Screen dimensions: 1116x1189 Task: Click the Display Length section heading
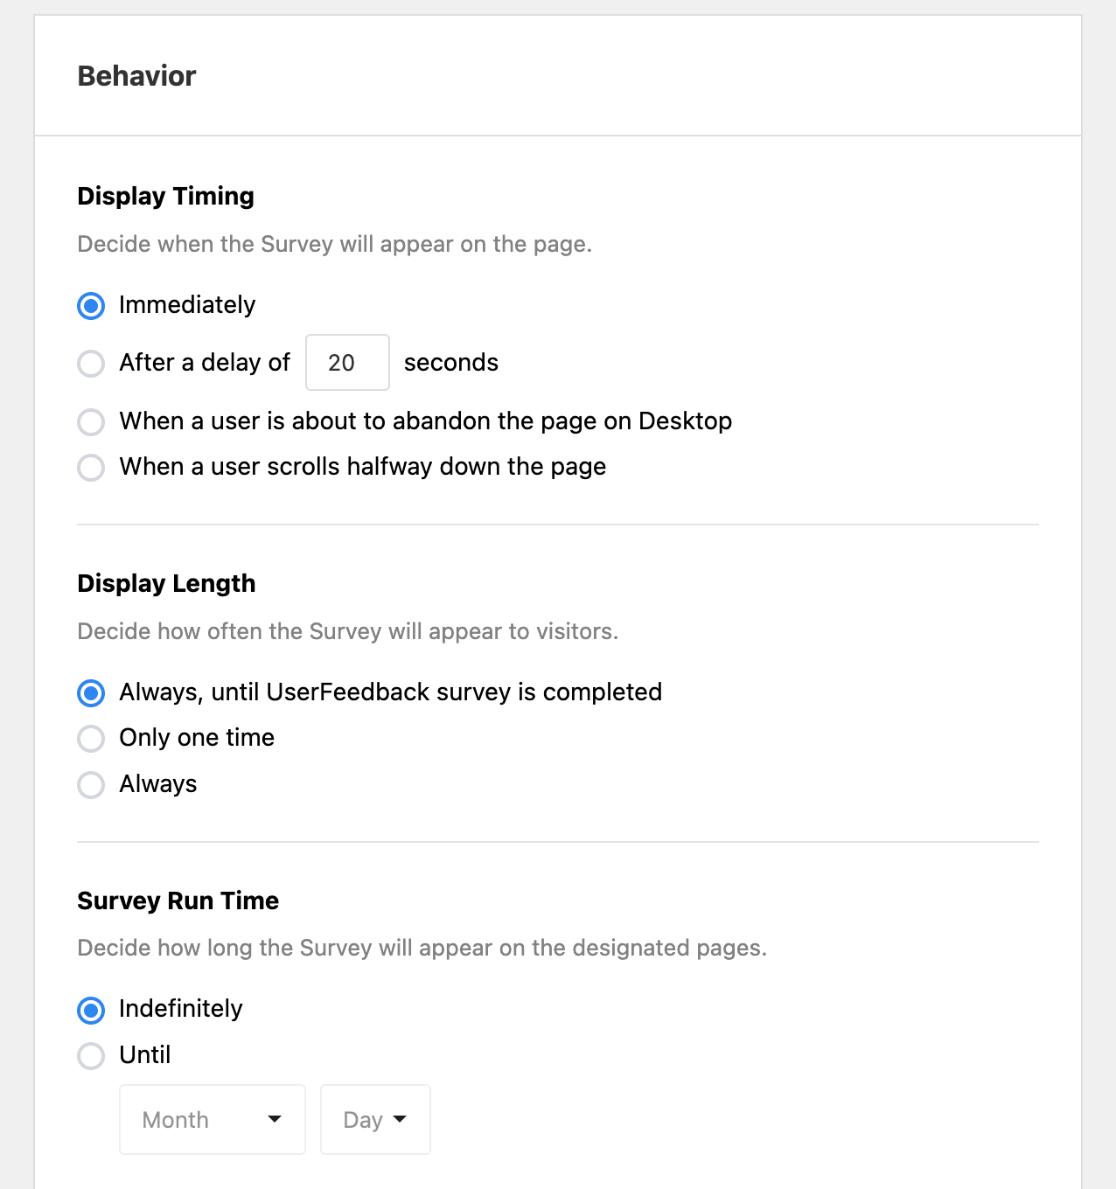pos(166,583)
